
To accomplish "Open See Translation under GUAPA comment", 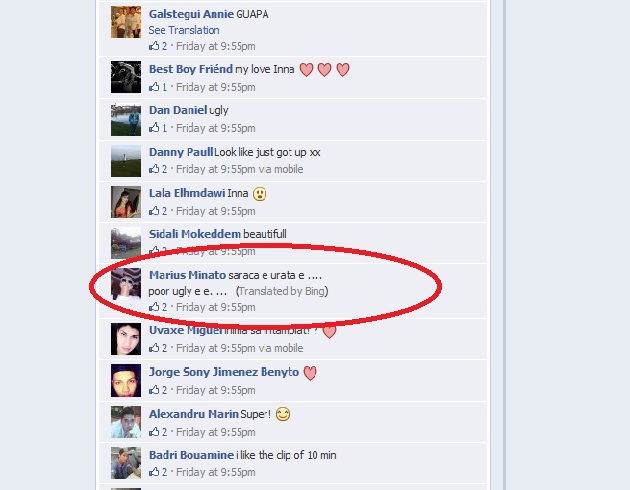I will point(184,30).
